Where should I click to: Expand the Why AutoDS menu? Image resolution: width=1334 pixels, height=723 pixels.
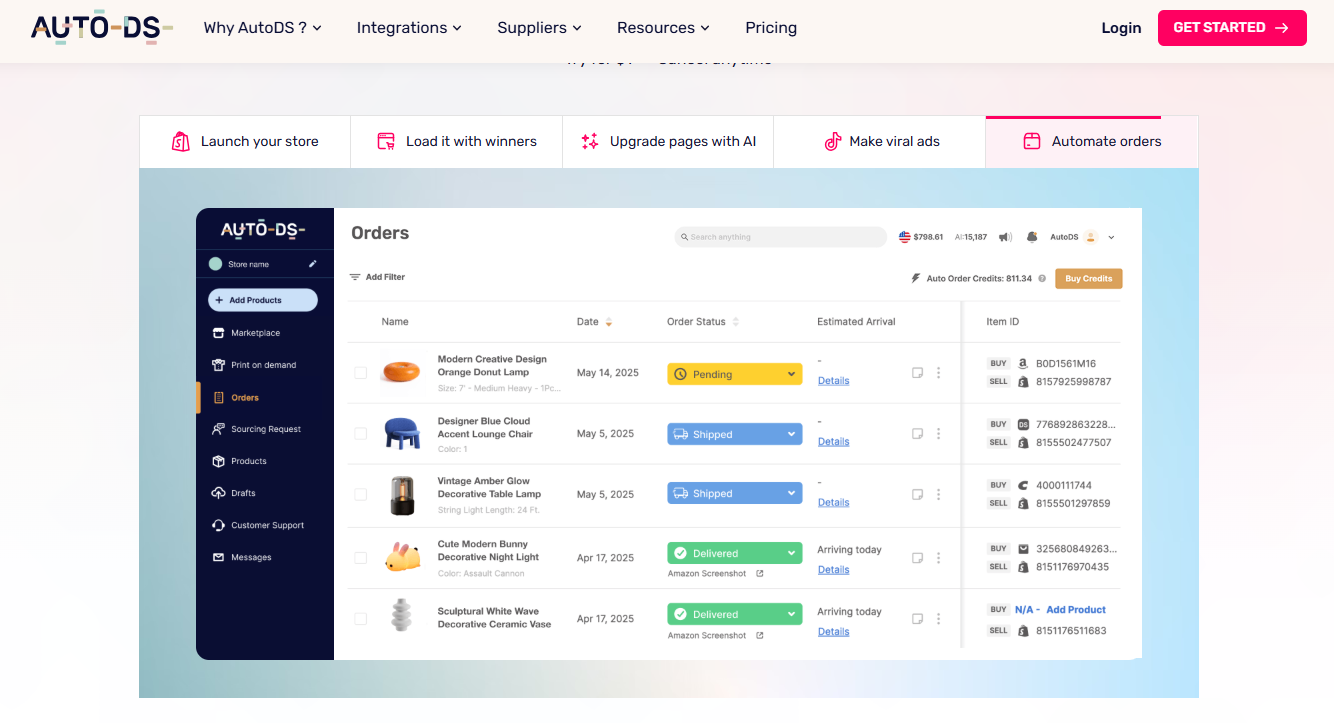[262, 28]
